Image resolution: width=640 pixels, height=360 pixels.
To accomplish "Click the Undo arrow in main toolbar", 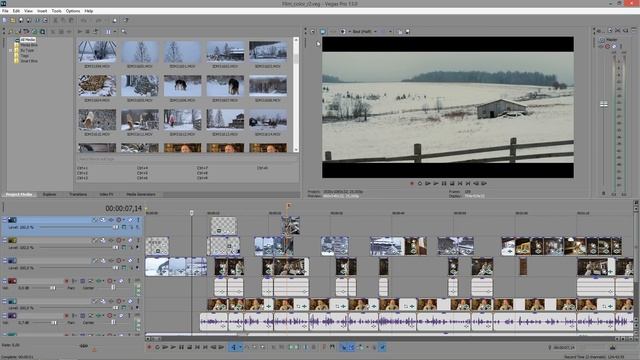I will [84, 20].
